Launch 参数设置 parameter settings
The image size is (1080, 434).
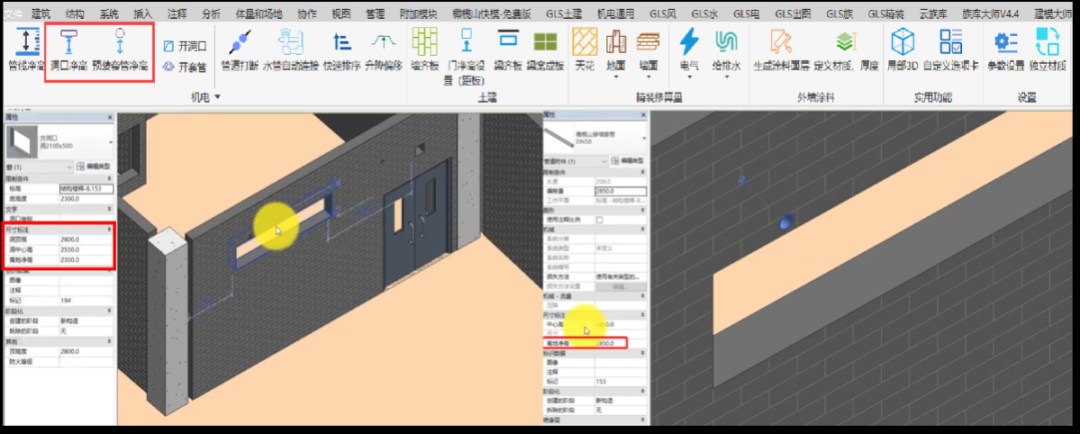(1005, 51)
